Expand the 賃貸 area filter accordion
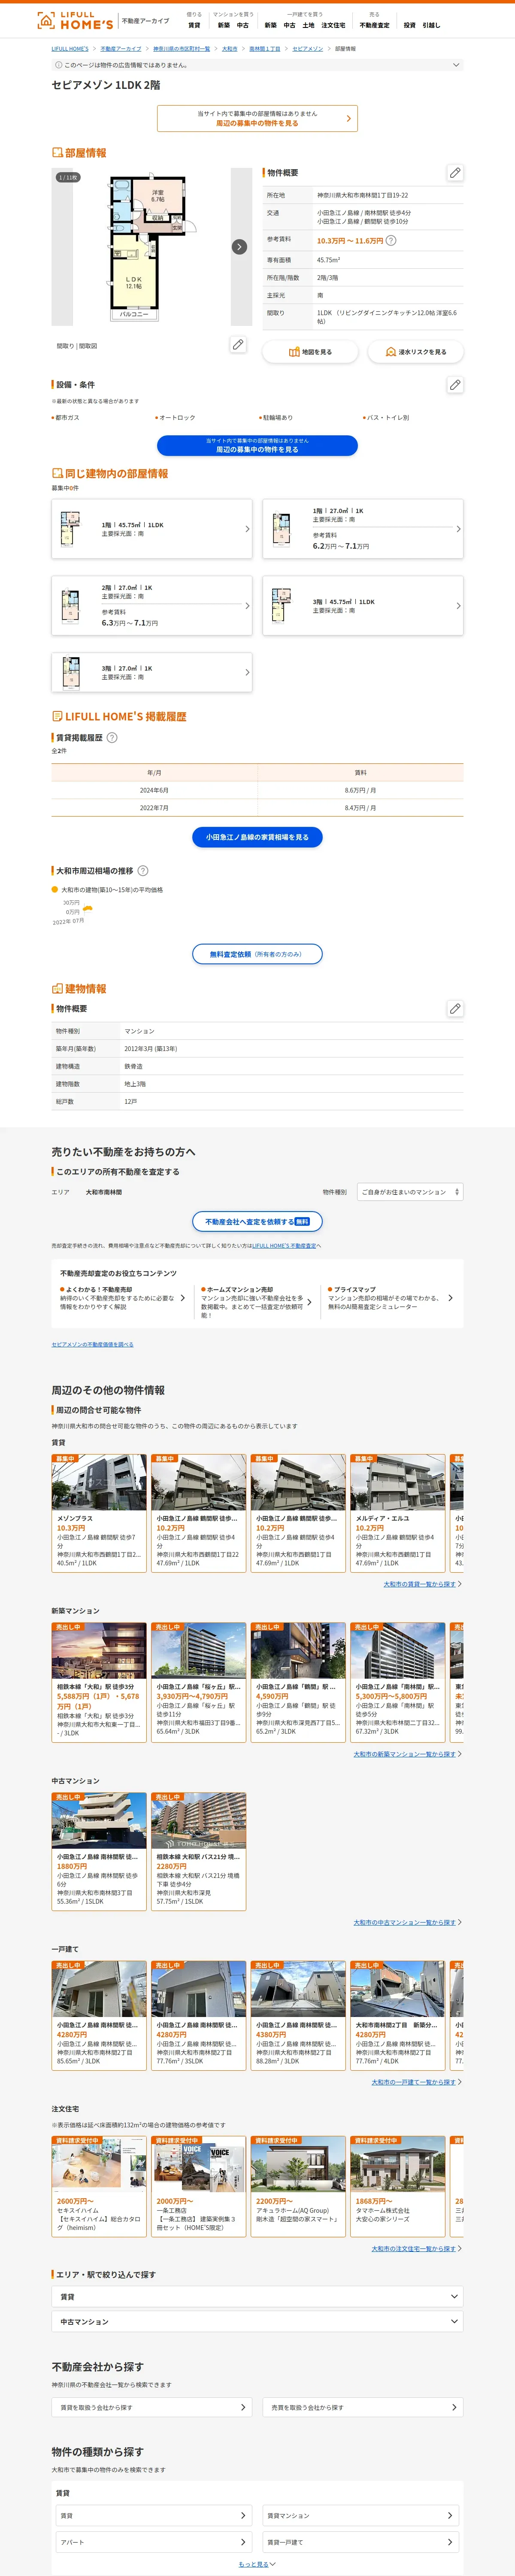 click(x=257, y=2296)
